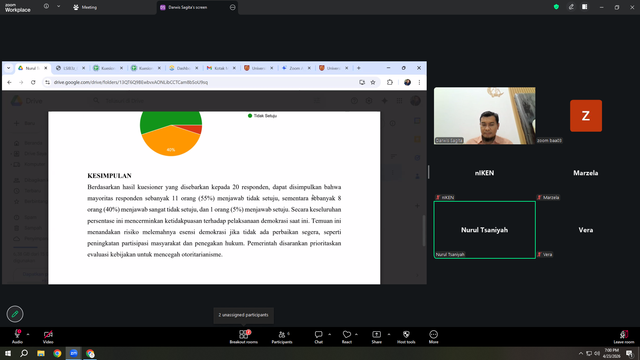Select the nIKEN participant tile

[484, 173]
